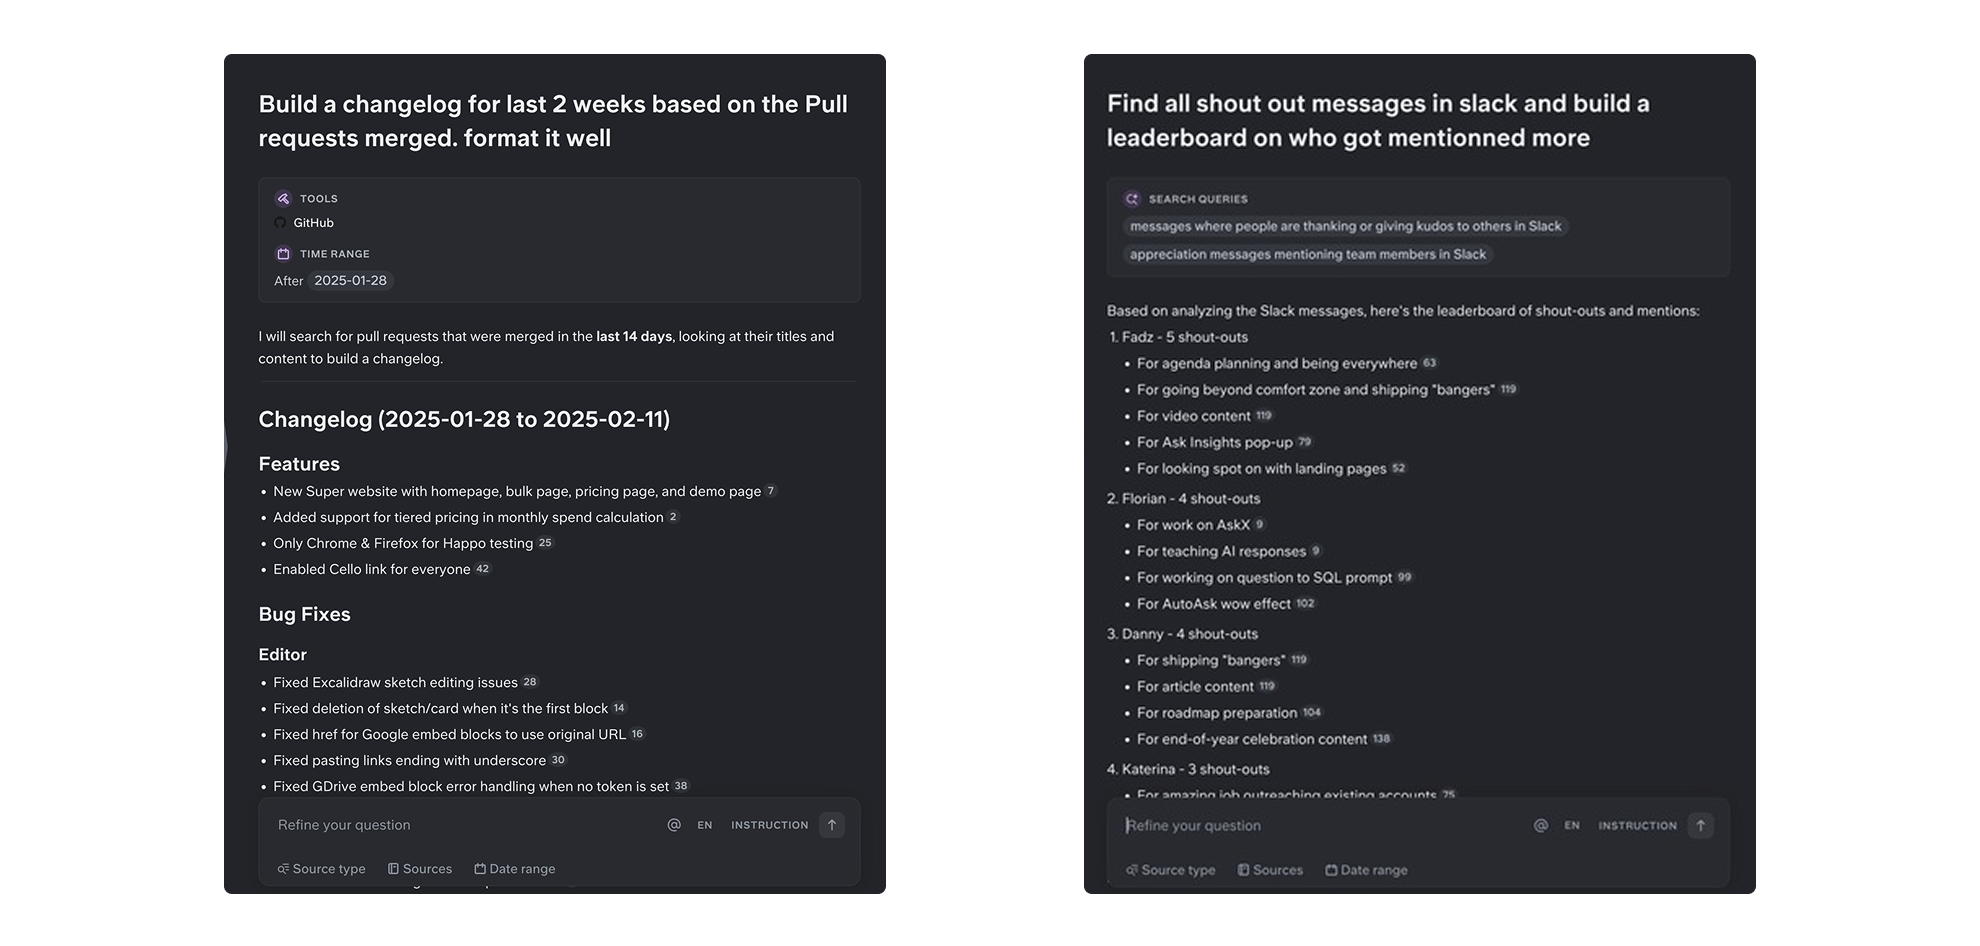Open the Date range filter in the right panel
This screenshot has height=946, width=1980.
pyautogui.click(x=1366, y=870)
